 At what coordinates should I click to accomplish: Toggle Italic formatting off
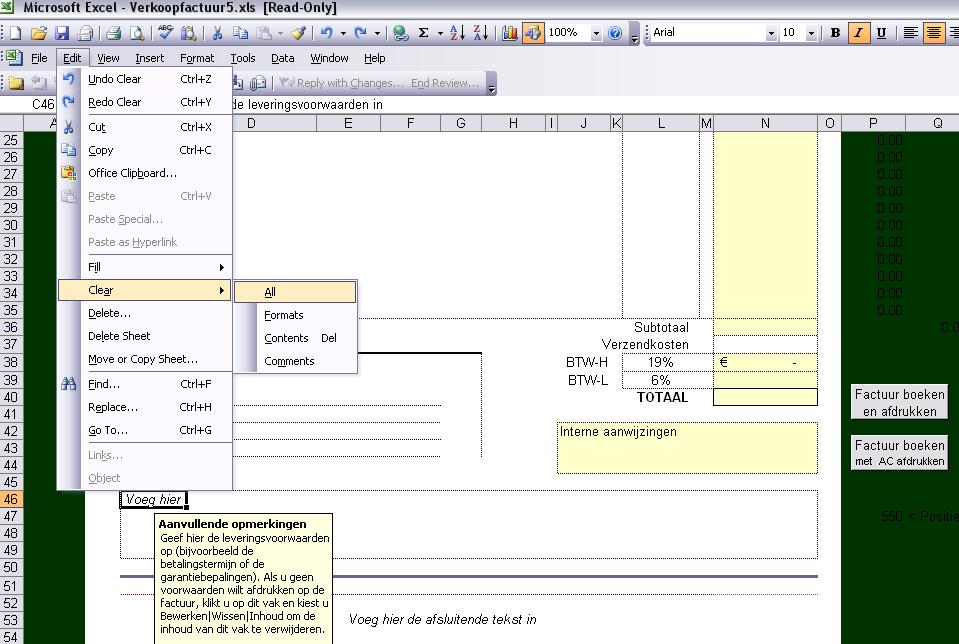pos(858,33)
